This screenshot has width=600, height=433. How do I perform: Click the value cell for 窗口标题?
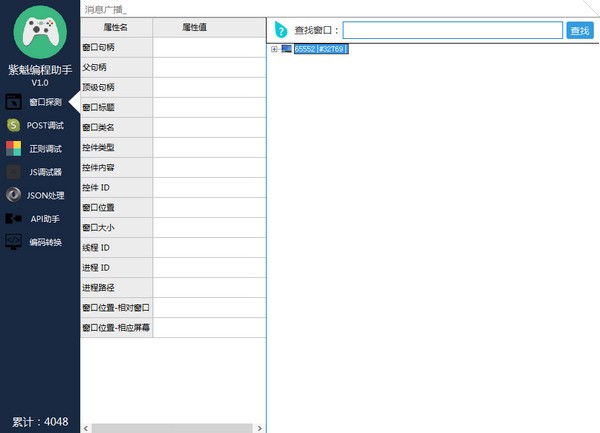click(x=209, y=107)
